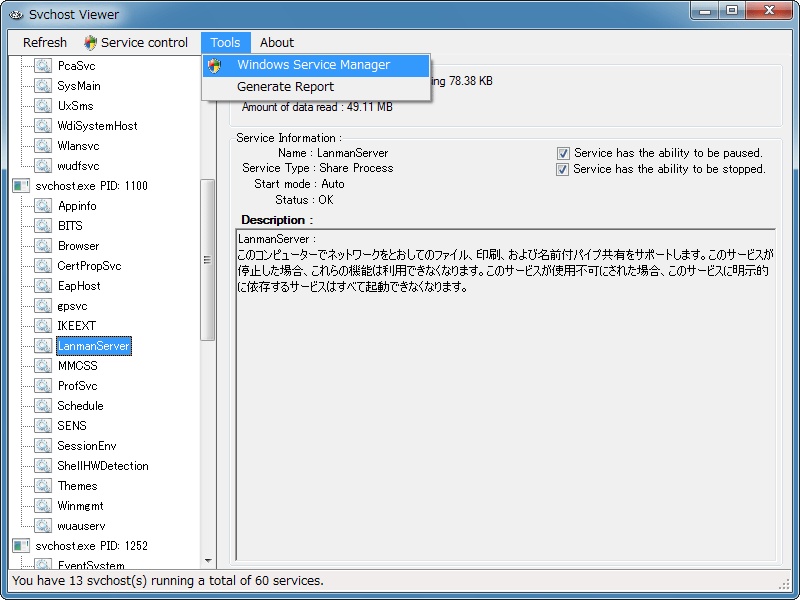Click the Winmgmt service icon
Viewport: 800px width, 600px height.
43,506
